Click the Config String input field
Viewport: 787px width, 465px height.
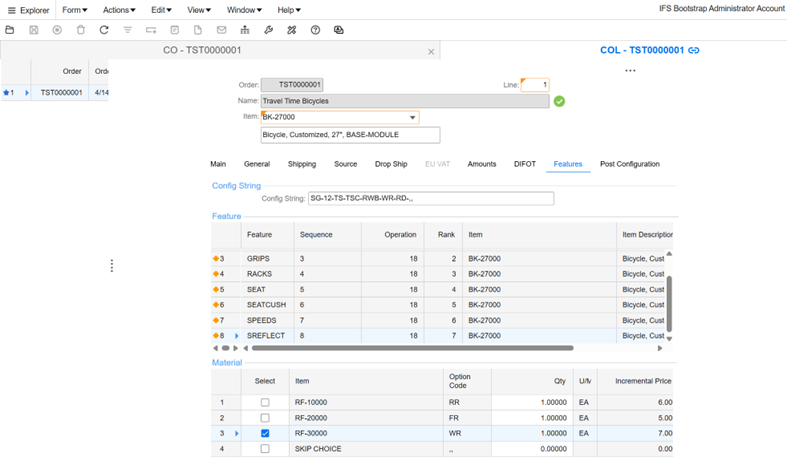click(430, 198)
